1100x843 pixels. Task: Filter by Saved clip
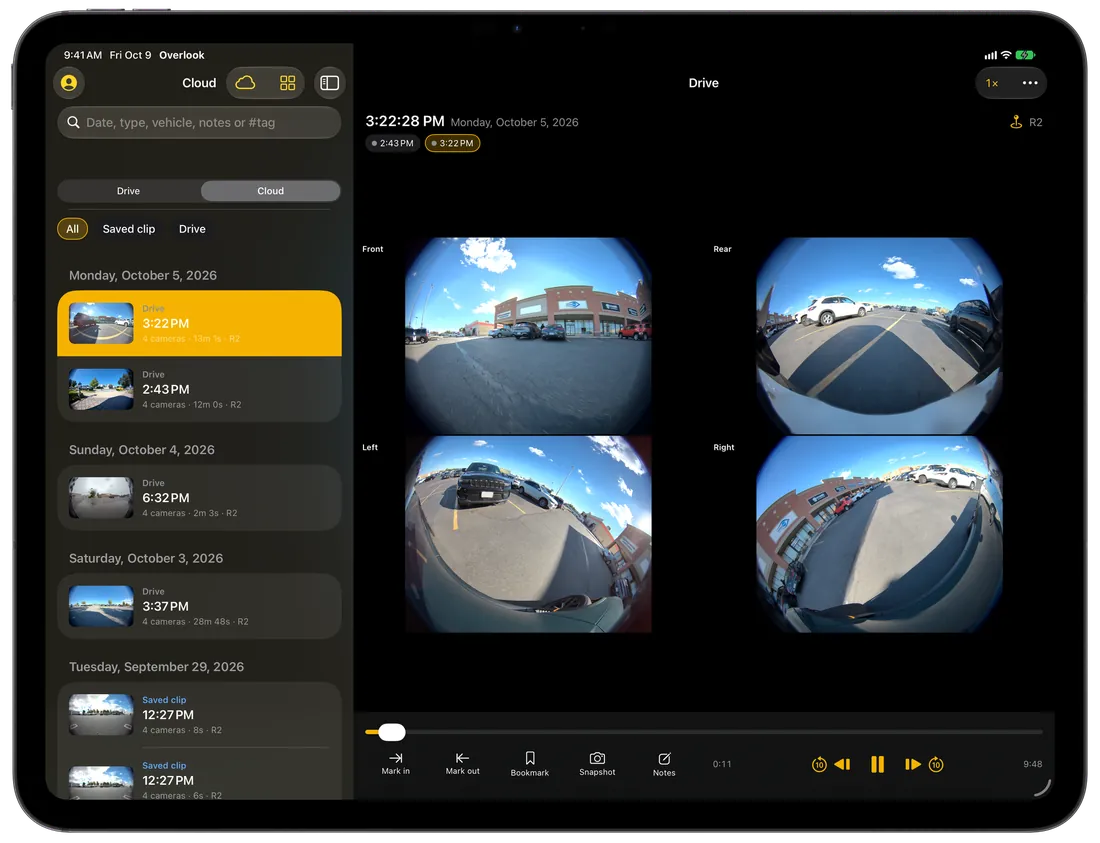[x=128, y=229]
